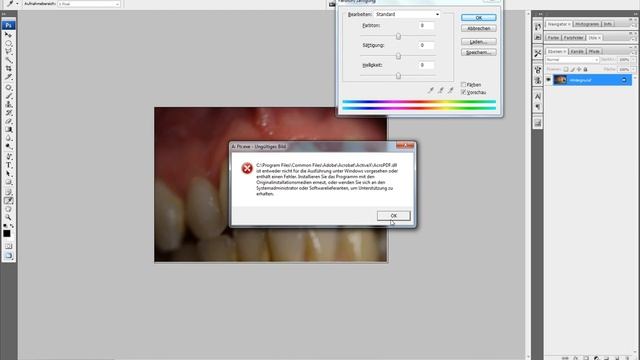Click the Speichern... button
Viewport: 640px width, 360px height.
[478, 52]
